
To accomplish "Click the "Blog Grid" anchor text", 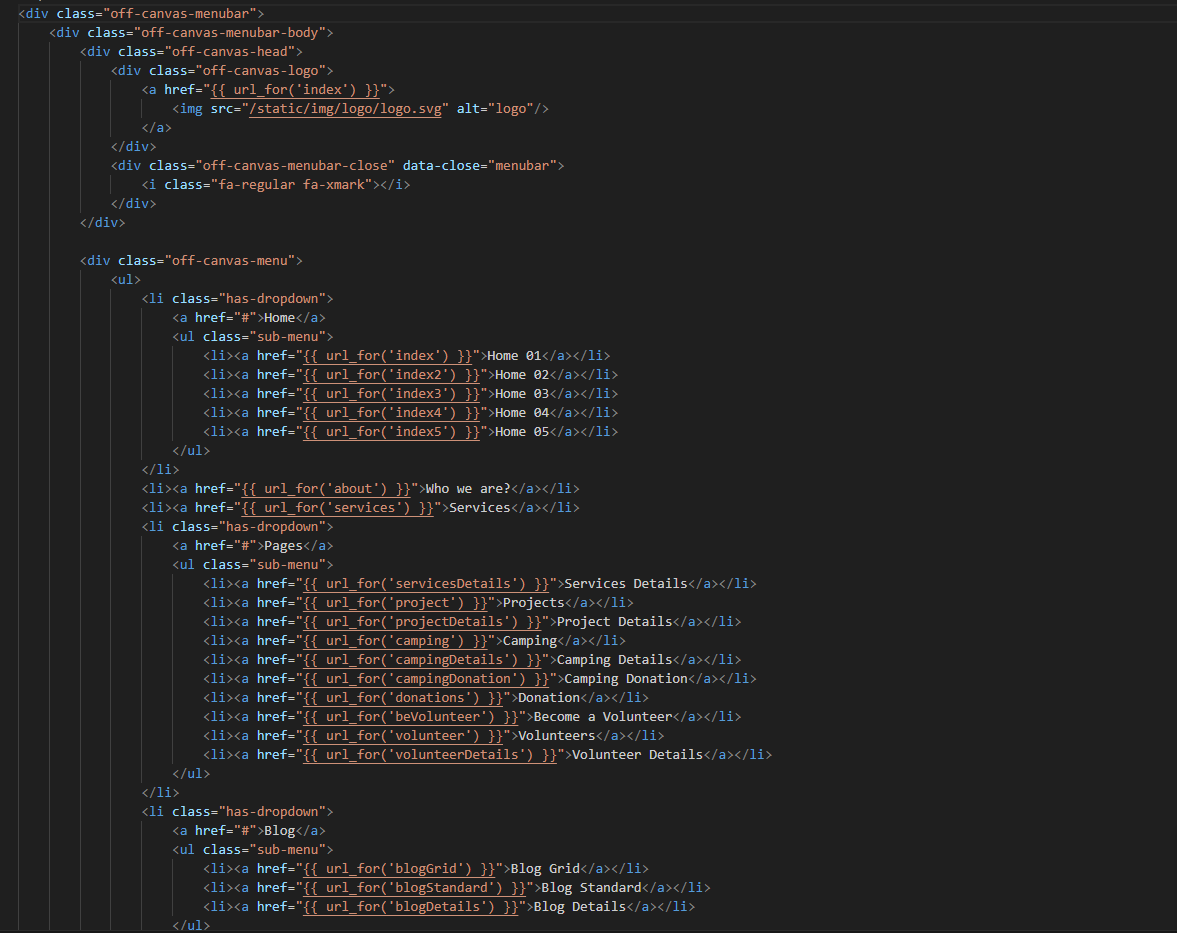I will [x=545, y=869].
